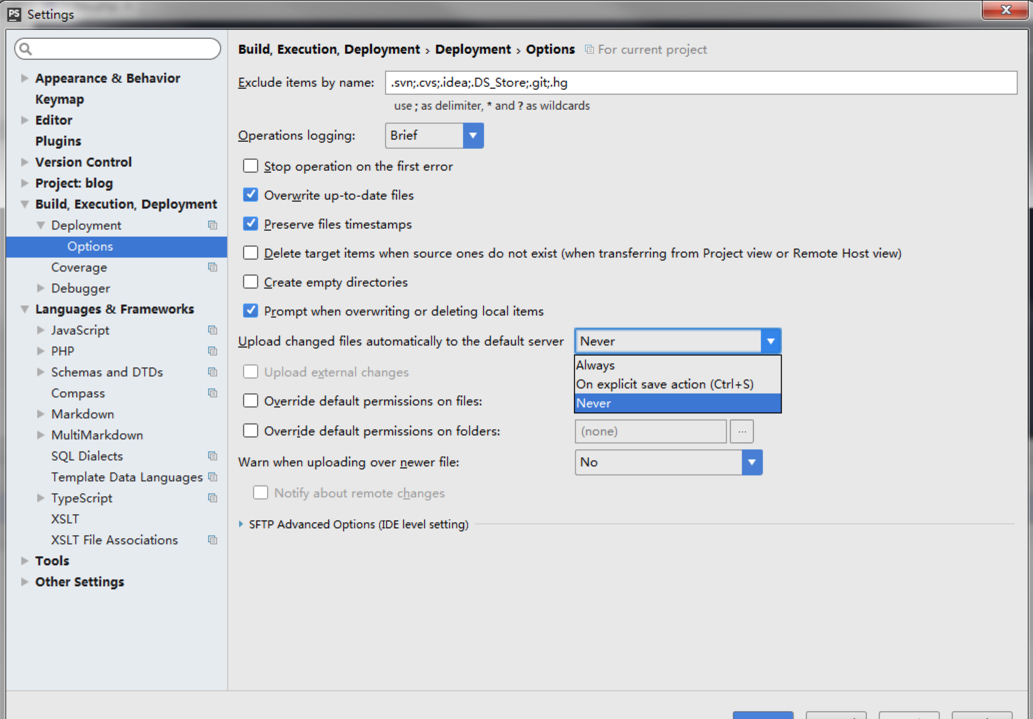
Task: Click the search magnifier icon in settings
Action: [x=25, y=49]
